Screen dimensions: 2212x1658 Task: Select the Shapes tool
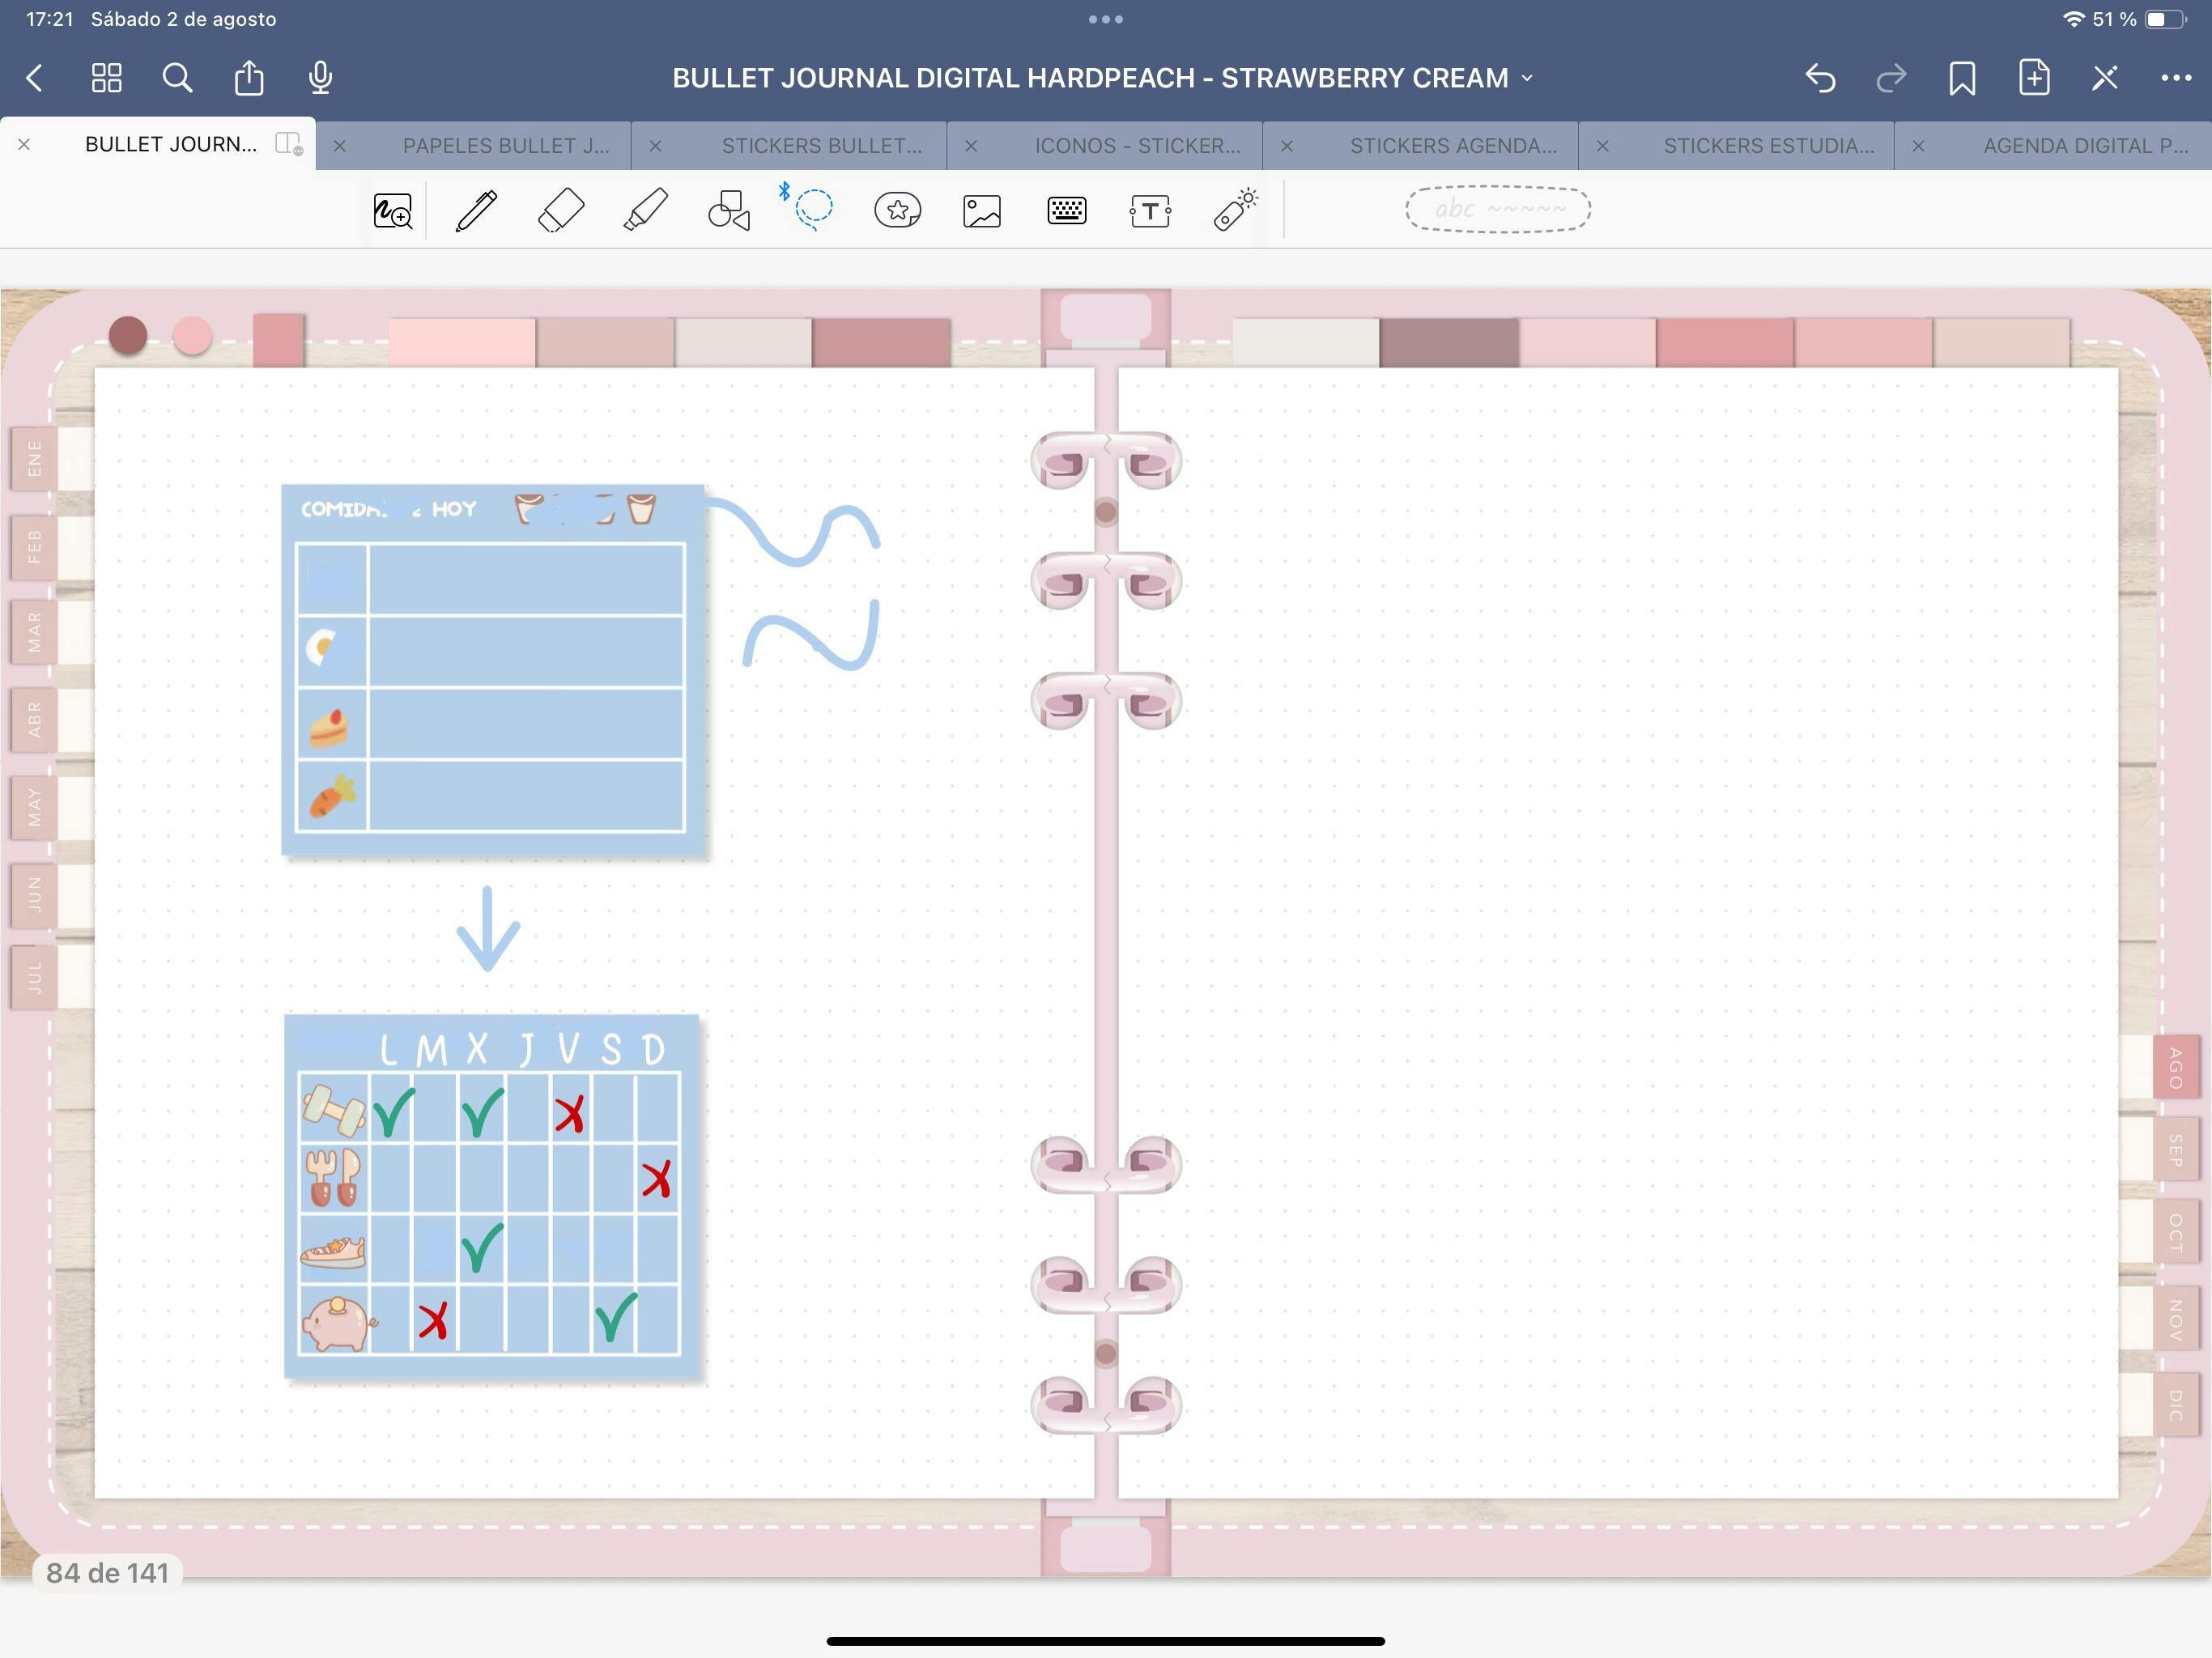pos(729,211)
